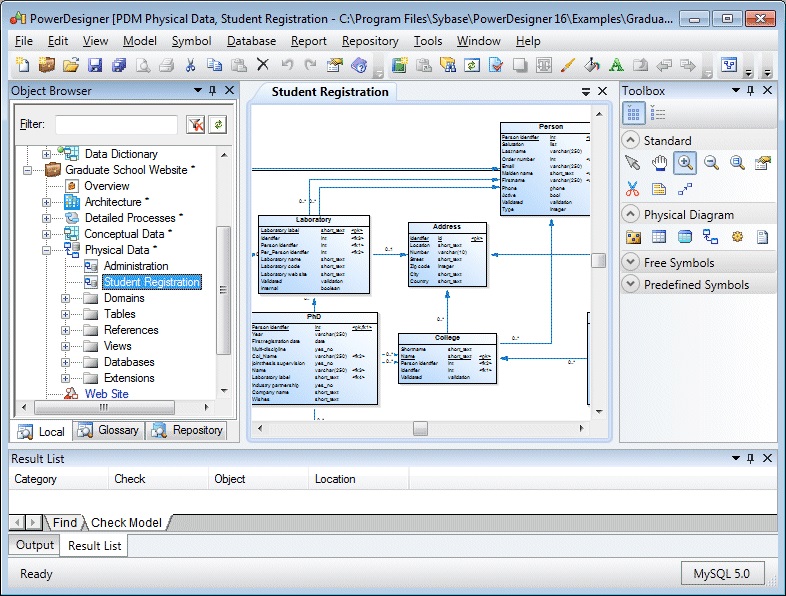Click the clear filter icon in Object Browser
The image size is (786, 596).
(x=195, y=124)
